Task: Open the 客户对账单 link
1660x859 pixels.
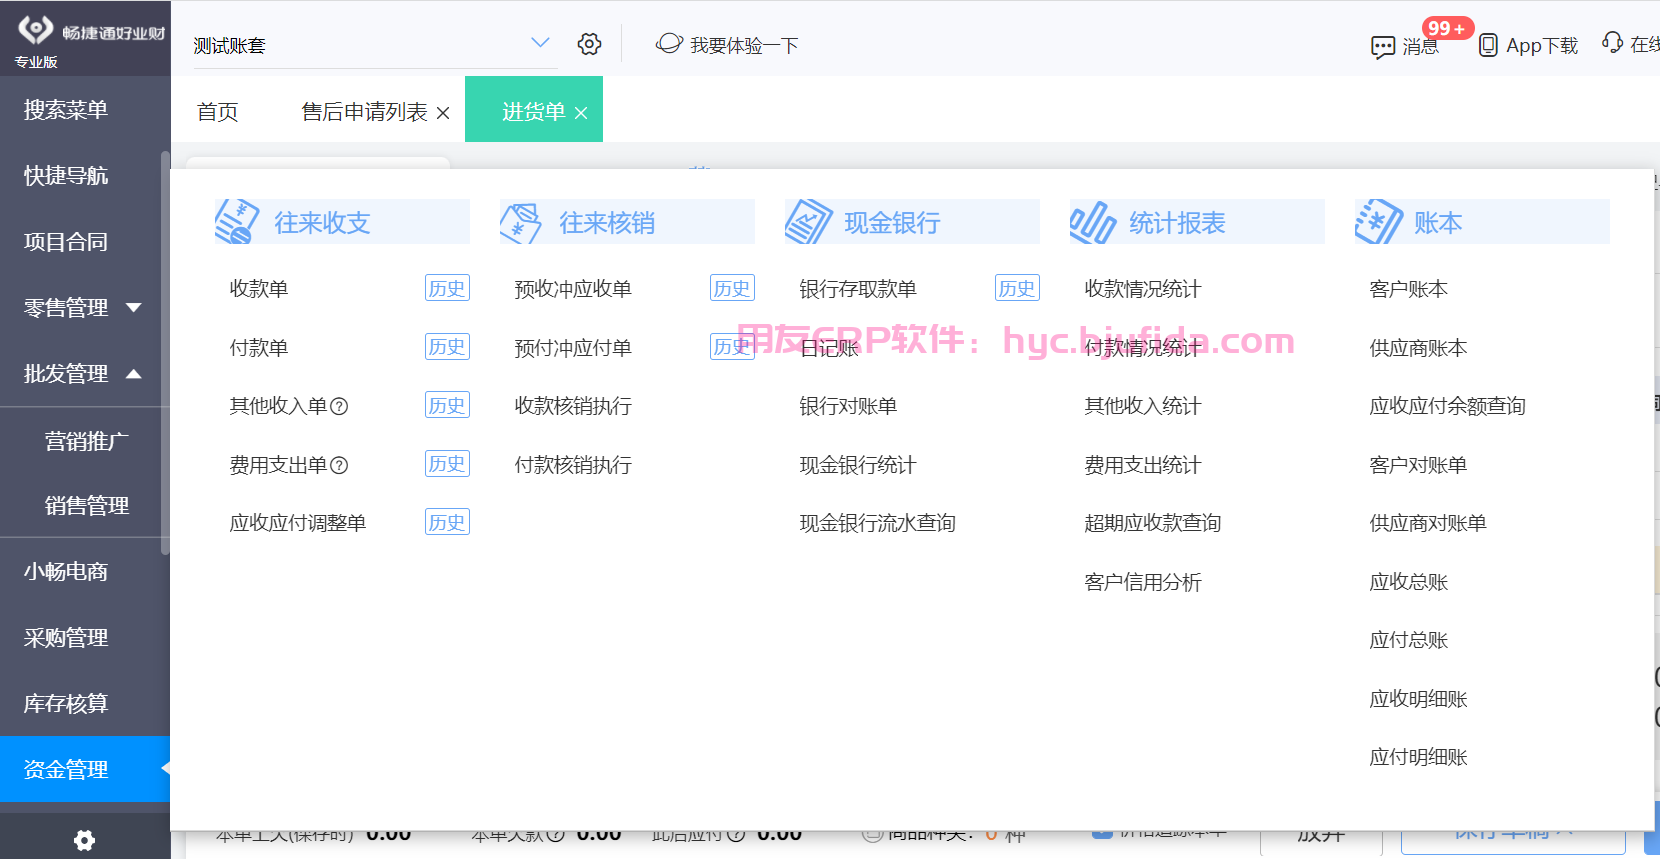Action: (x=1418, y=465)
